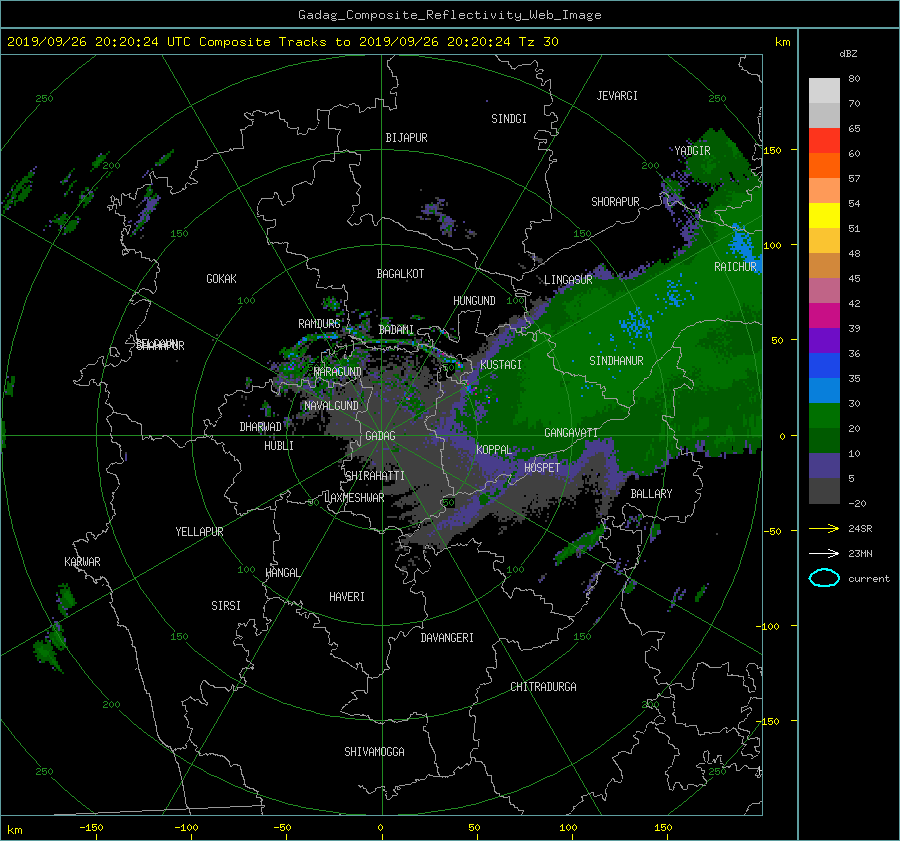The width and height of the screenshot is (900, 841).
Task: Click the GANGAVATI city label
Action: 571,433
